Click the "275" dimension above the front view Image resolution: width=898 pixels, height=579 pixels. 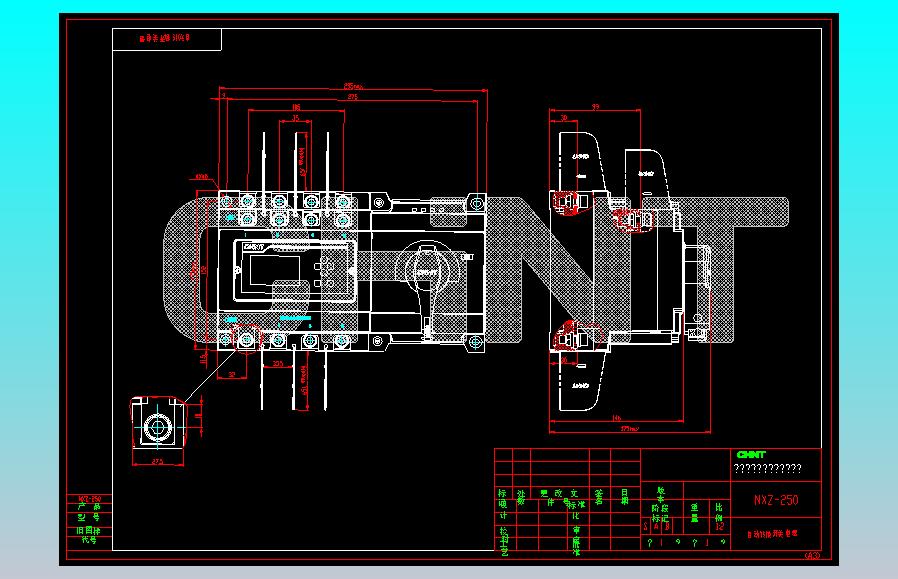(353, 97)
